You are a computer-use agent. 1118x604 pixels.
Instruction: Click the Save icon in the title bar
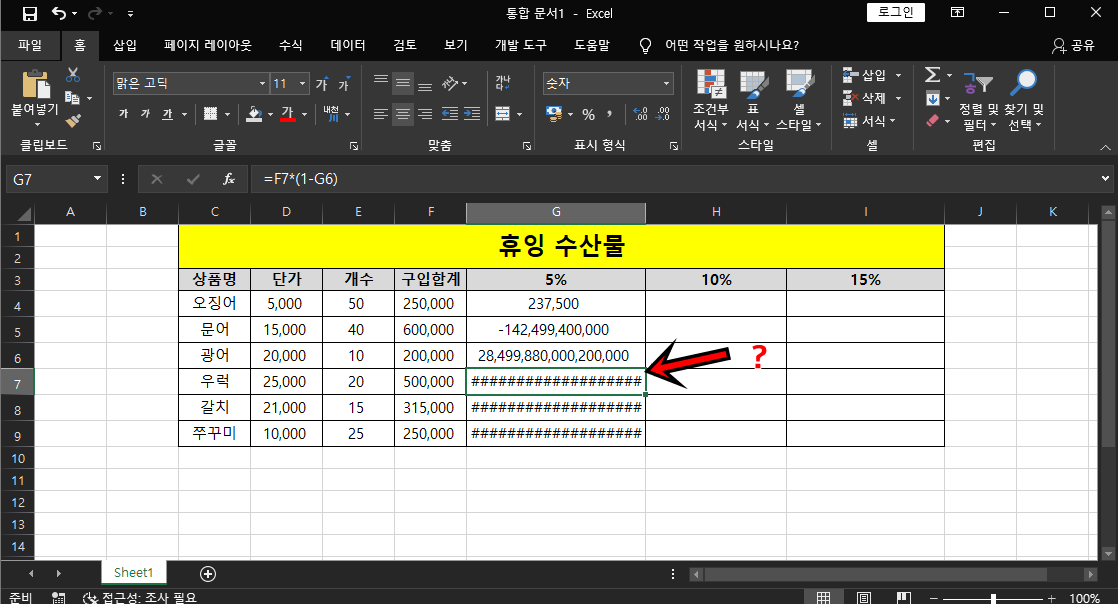pos(30,14)
